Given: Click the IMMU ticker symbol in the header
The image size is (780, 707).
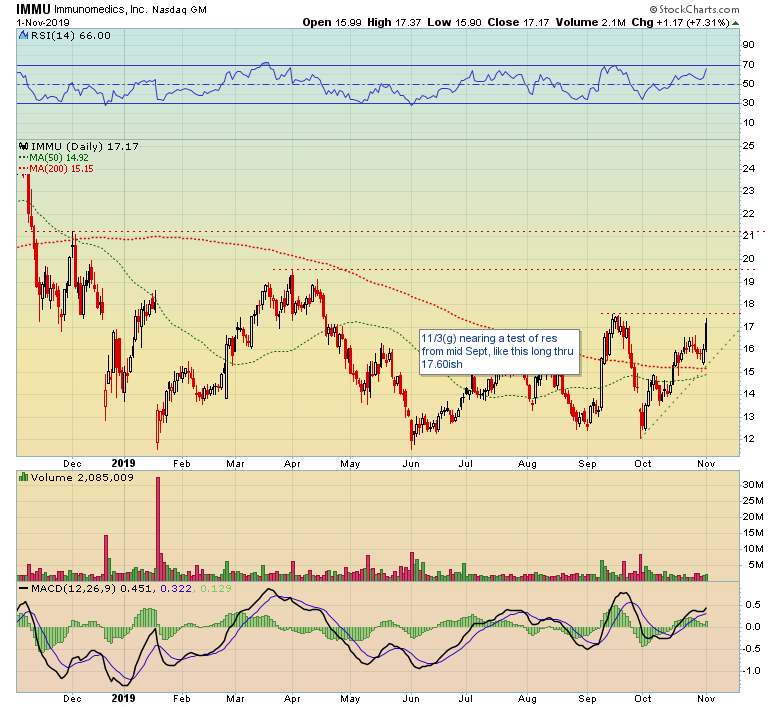Looking at the screenshot, I should click(33, 9).
